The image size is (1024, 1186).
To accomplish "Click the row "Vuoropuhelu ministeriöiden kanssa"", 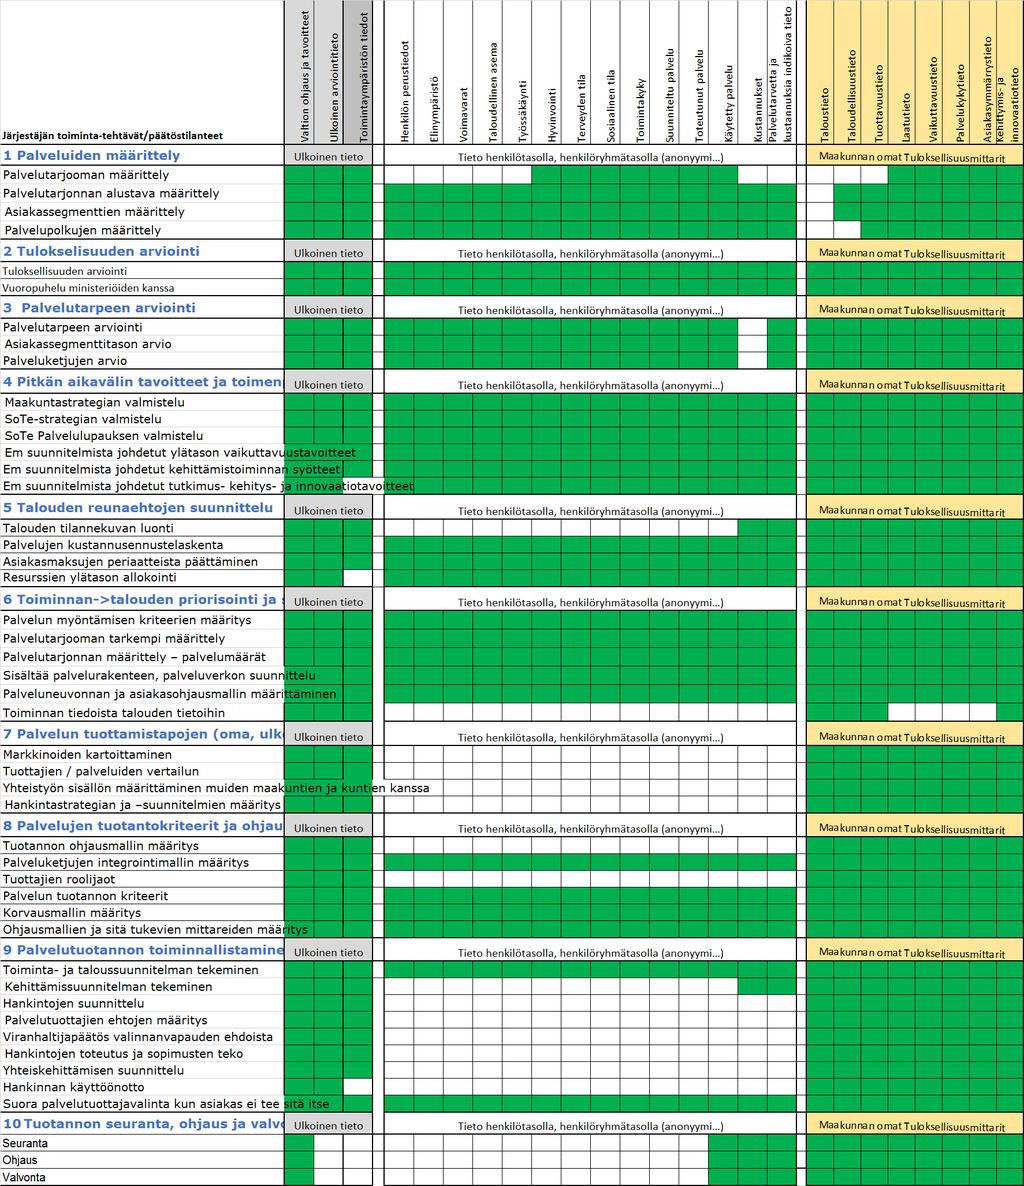I will pos(88,288).
